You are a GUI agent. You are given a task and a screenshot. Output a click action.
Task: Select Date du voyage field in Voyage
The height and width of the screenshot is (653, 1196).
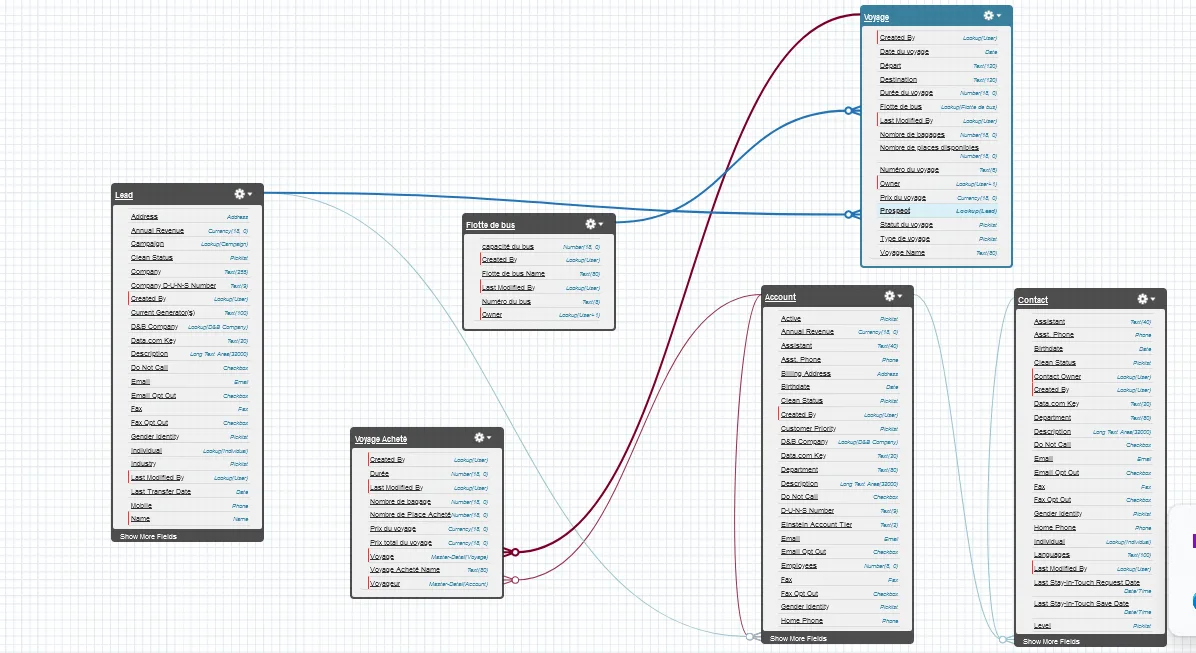pos(937,52)
